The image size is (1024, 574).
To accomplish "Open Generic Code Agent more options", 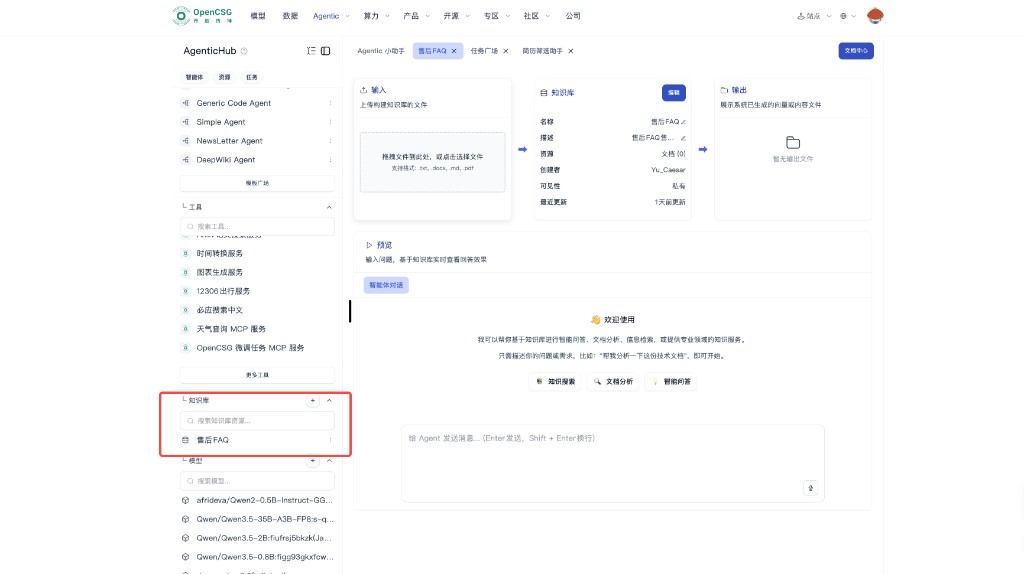I will (330, 103).
